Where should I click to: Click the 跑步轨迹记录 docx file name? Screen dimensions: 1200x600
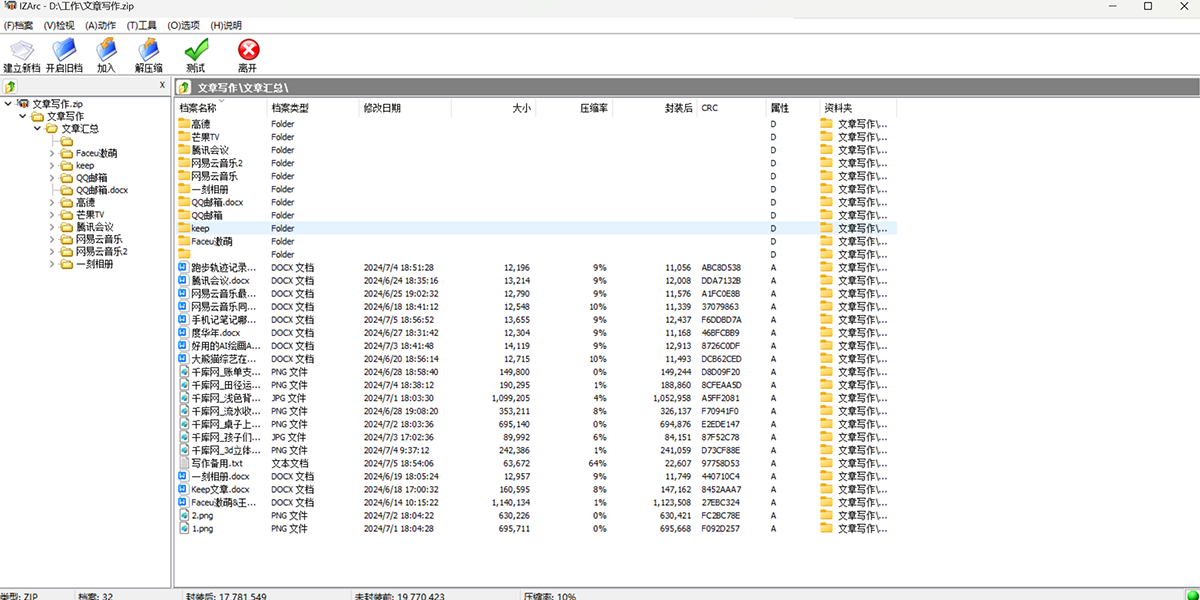(x=225, y=267)
